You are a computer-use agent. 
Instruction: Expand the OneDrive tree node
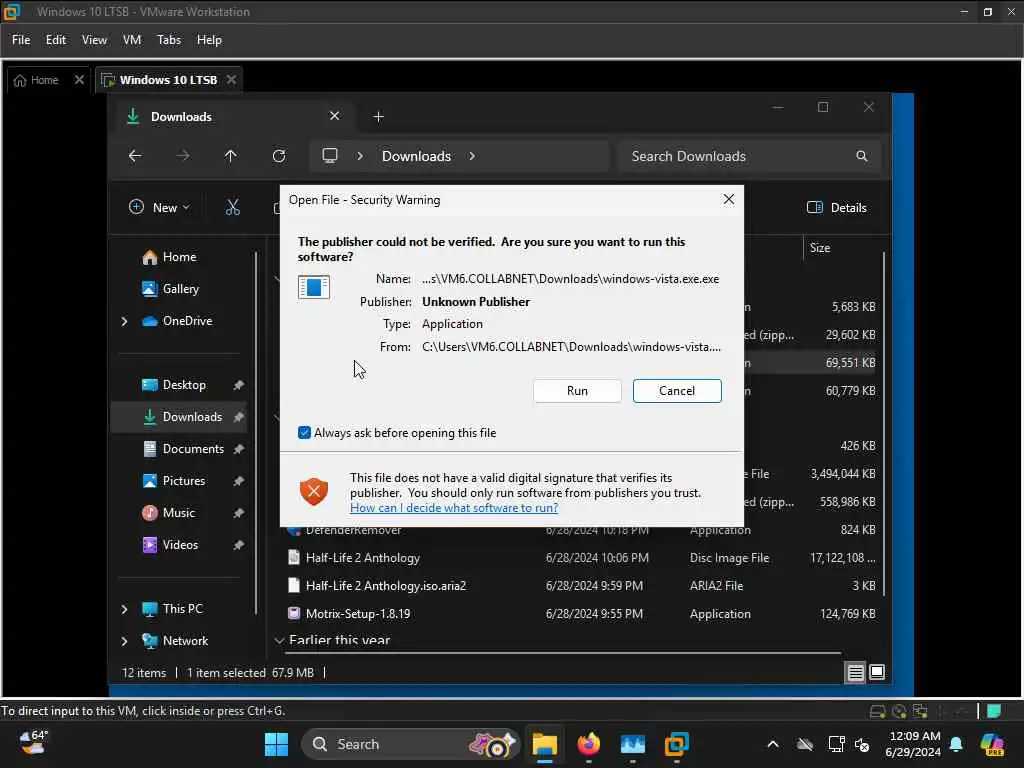tap(124, 321)
